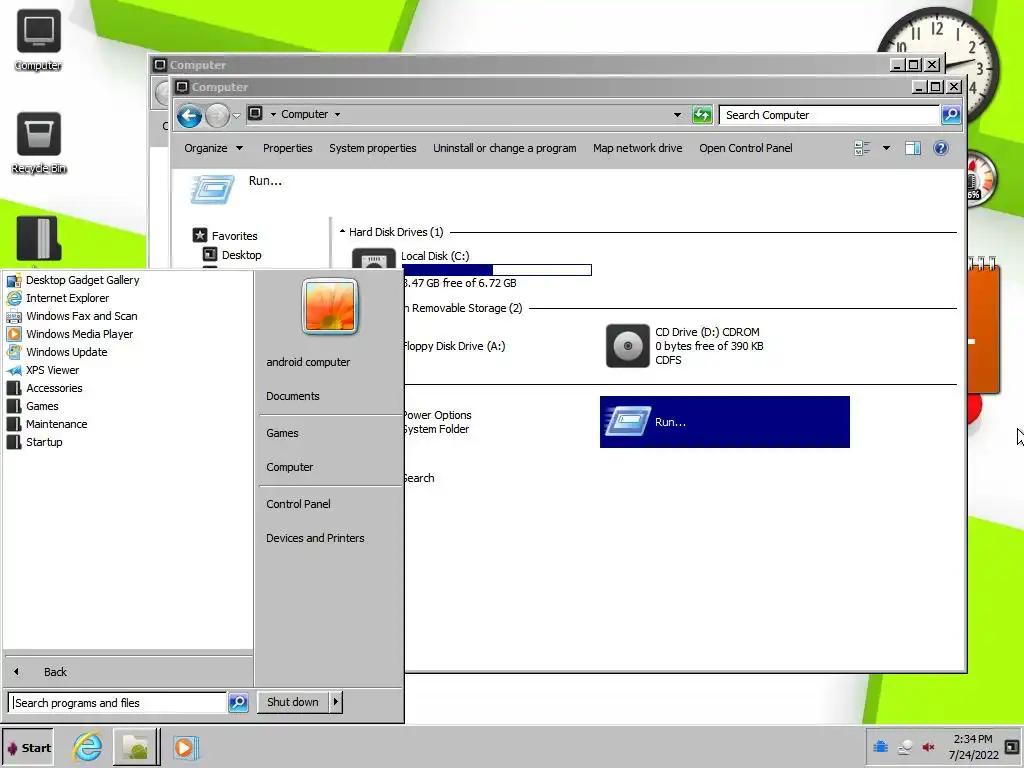Click the Favorites star icon
The height and width of the screenshot is (768, 1024).
coord(200,235)
